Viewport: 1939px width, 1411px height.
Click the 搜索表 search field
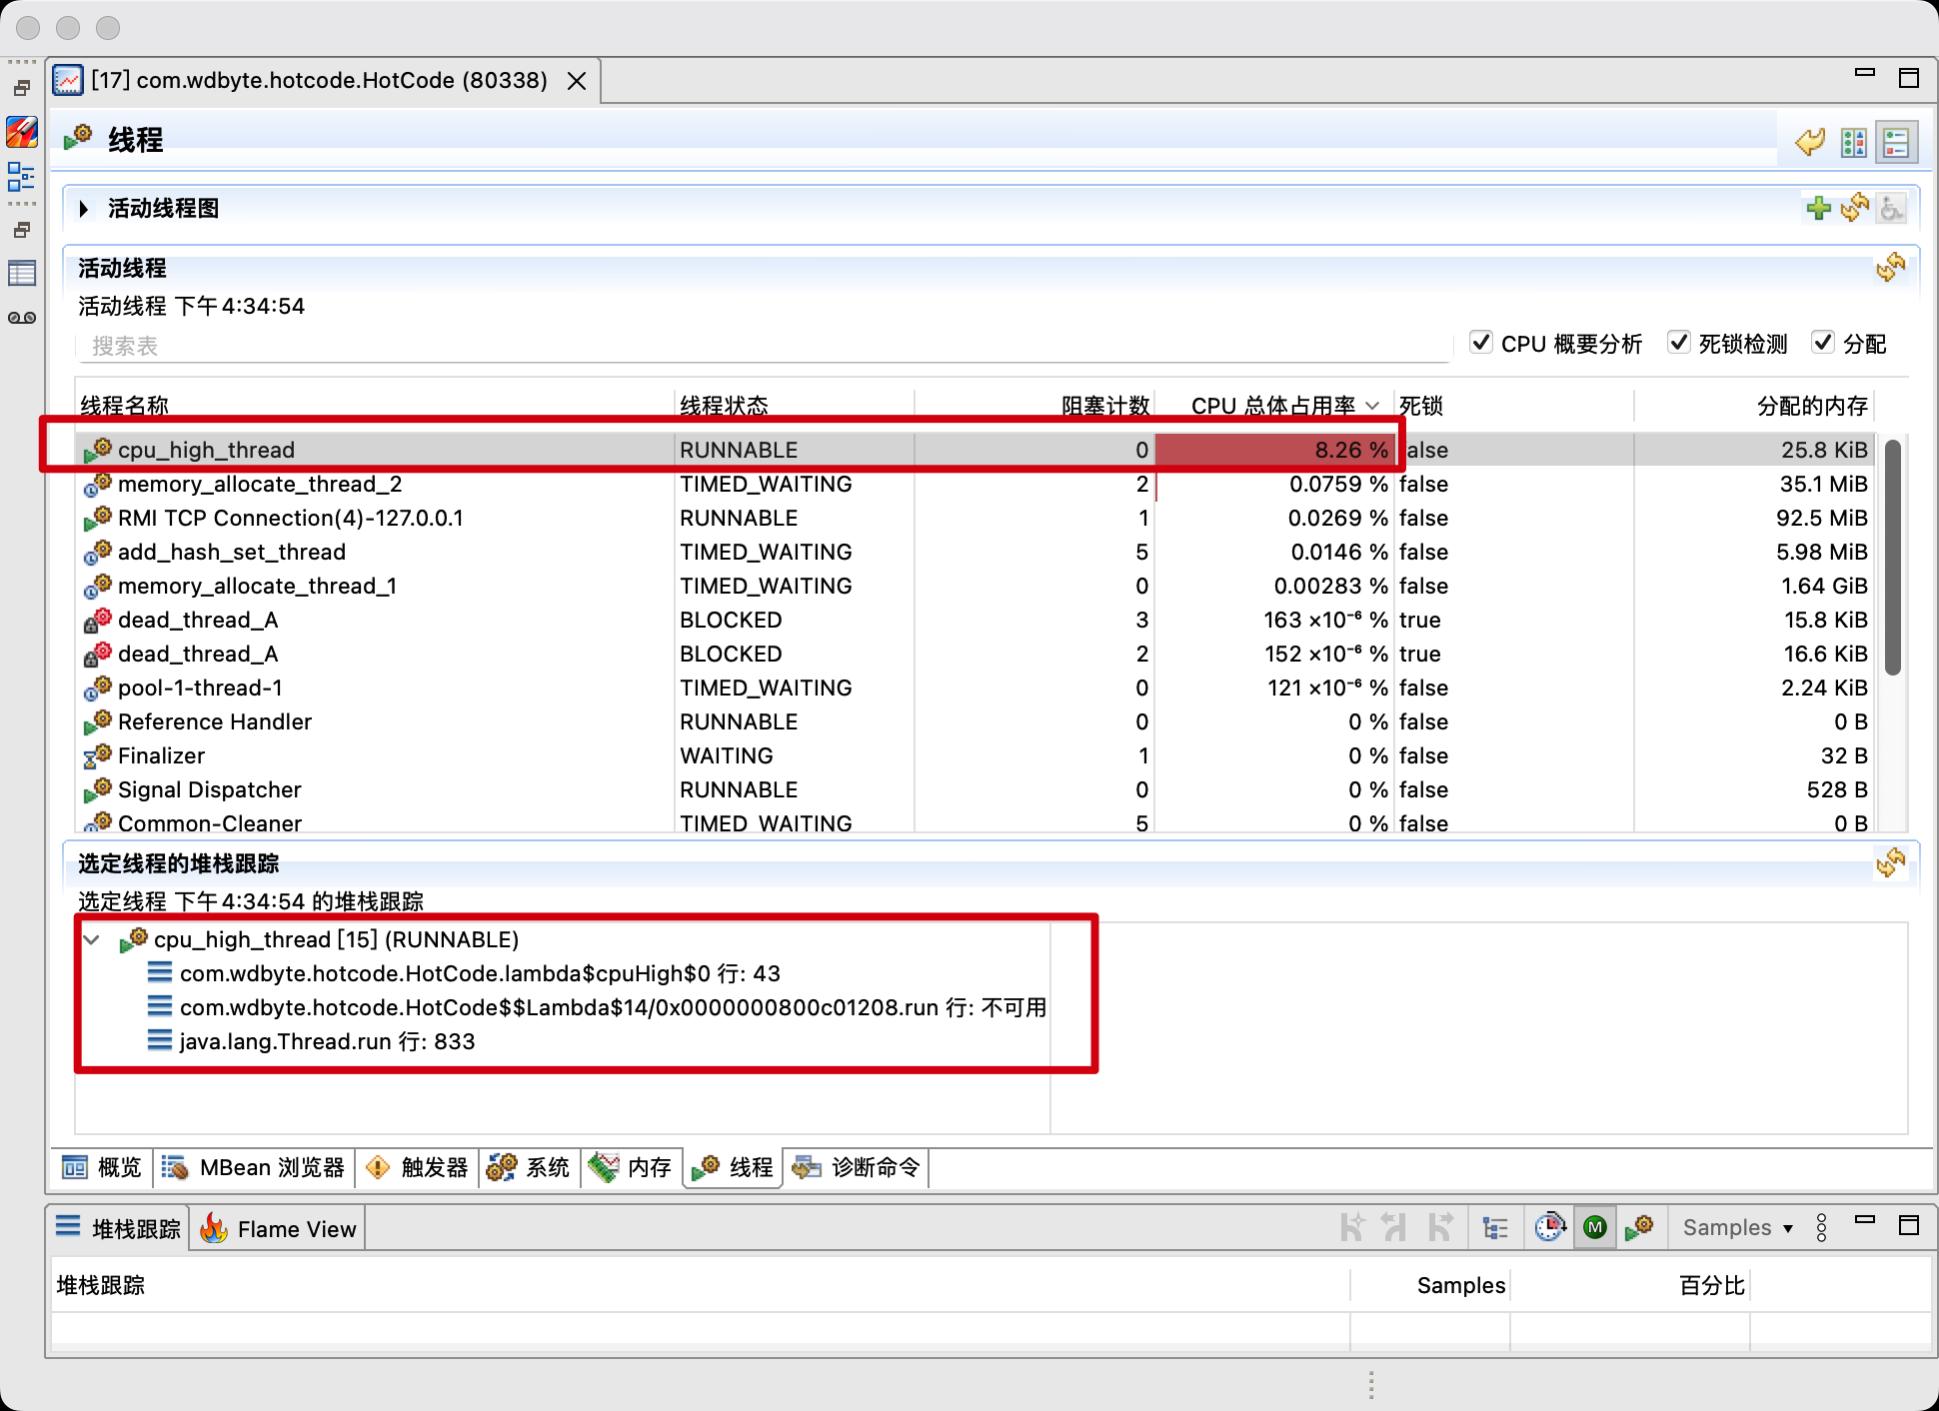760,346
